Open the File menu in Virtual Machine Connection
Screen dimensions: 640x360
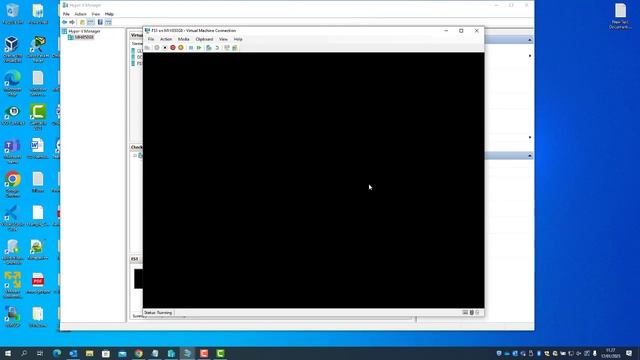(x=151, y=39)
